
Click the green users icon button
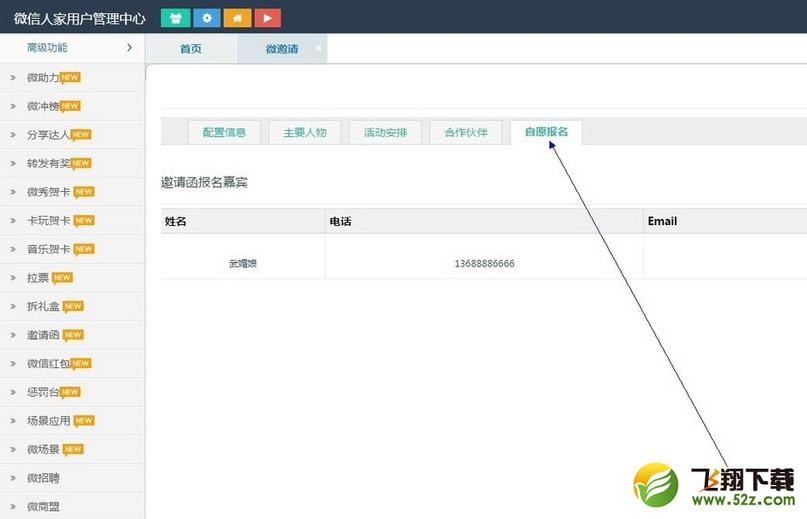pos(176,18)
